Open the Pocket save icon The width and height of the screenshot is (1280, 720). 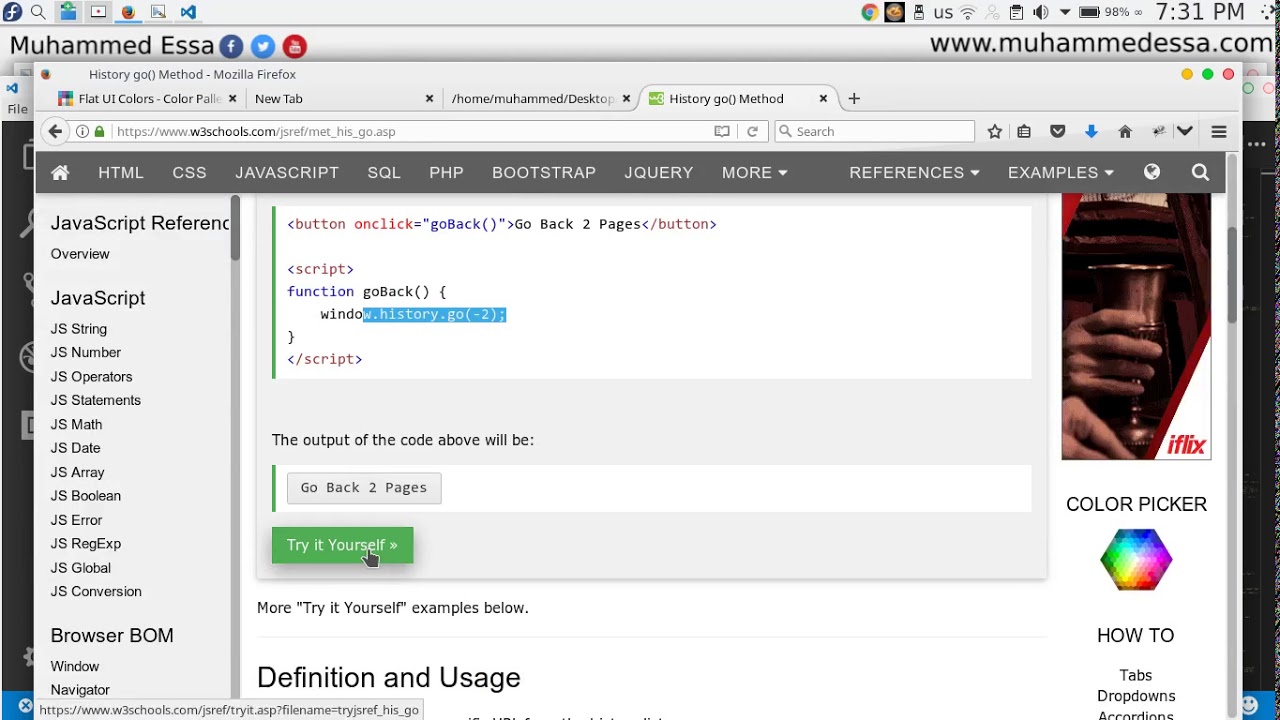(x=1057, y=132)
